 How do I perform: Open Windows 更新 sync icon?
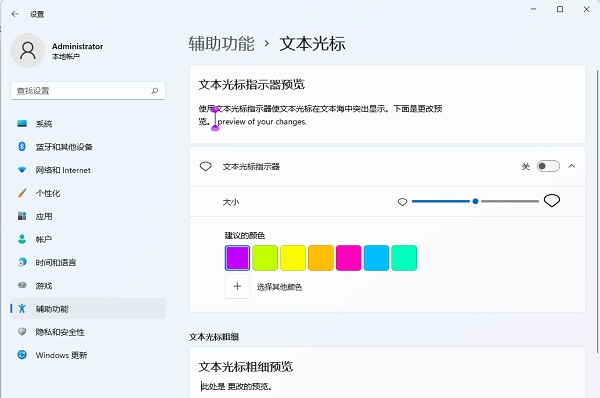(22, 355)
